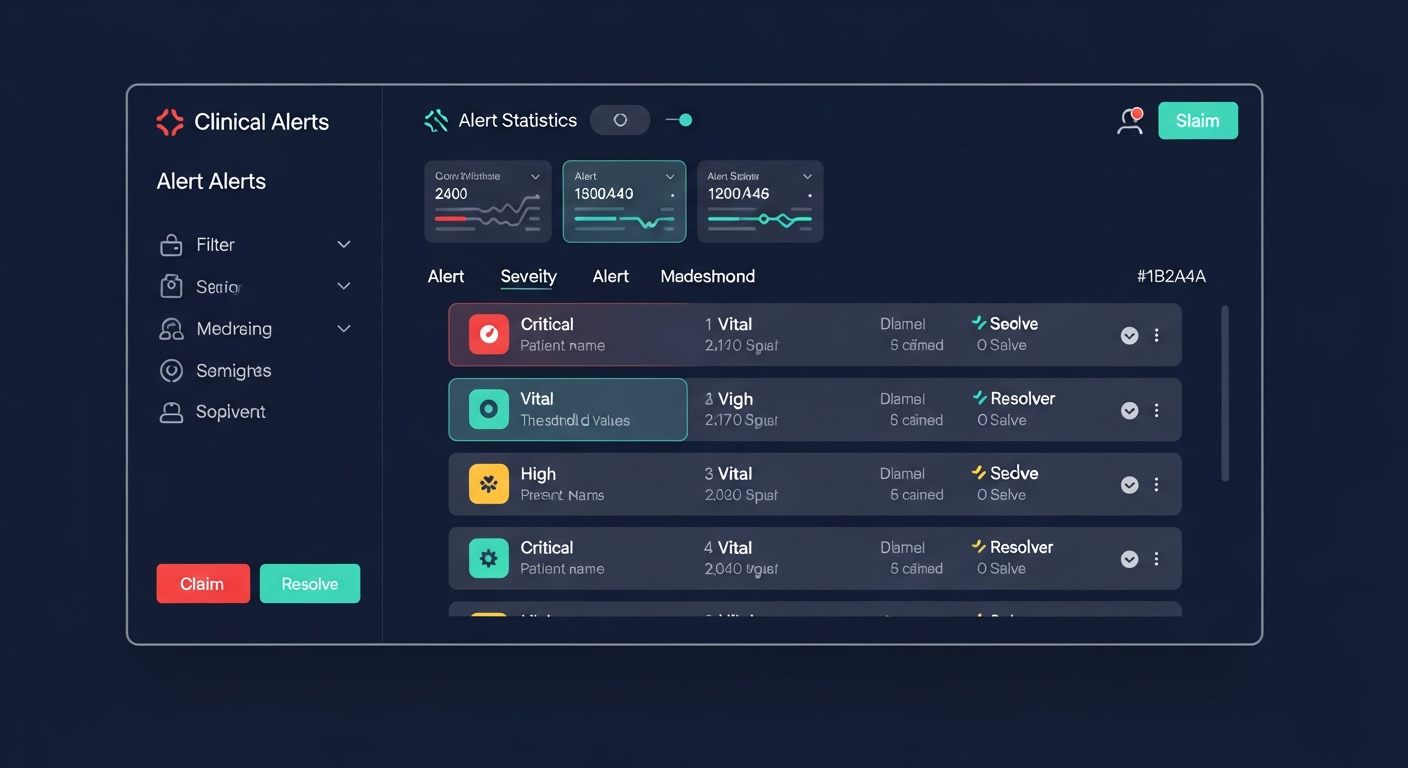1408x768 pixels.
Task: Click the red Critical alert icon
Action: (488, 334)
